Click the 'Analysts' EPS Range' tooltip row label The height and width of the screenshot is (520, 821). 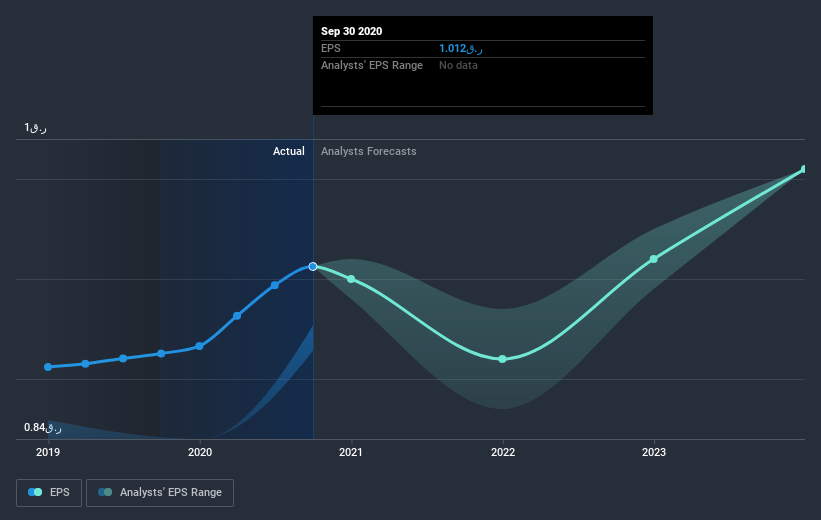coord(372,65)
